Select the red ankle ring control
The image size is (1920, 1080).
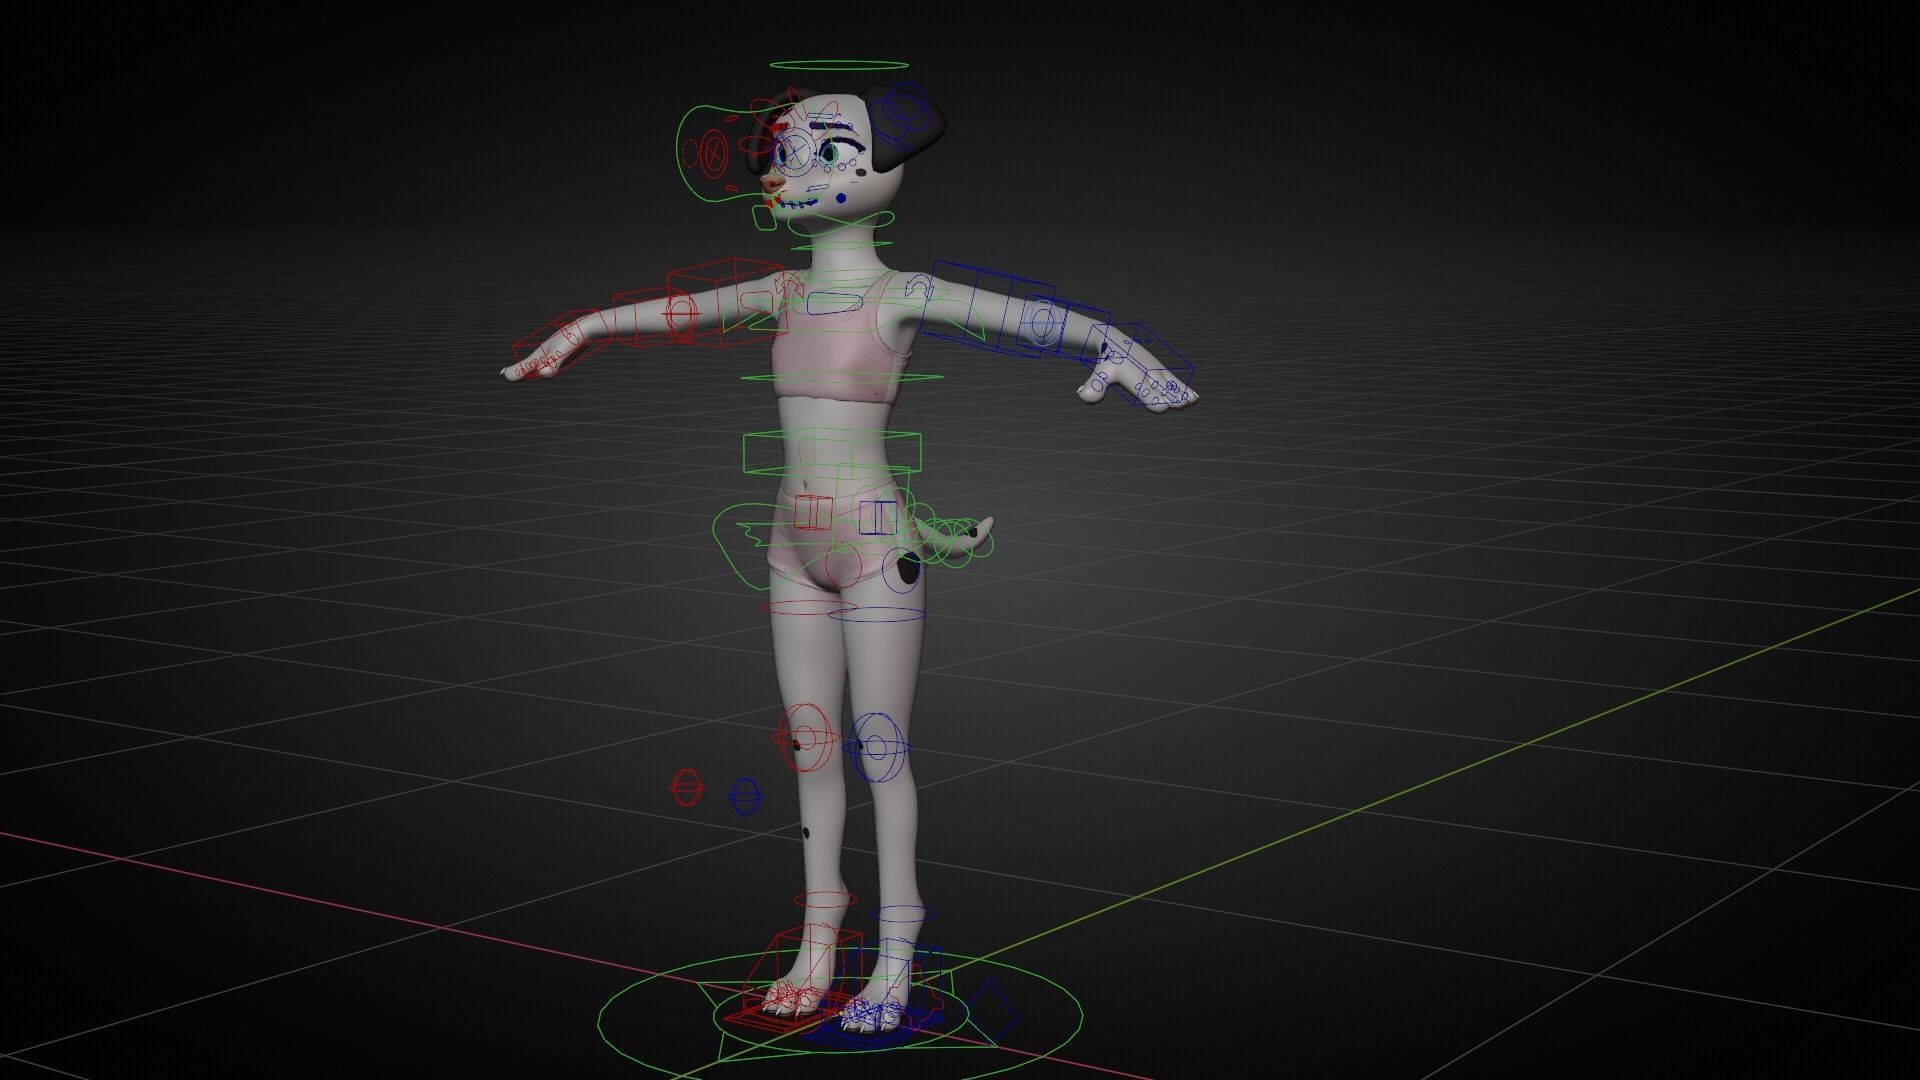pos(825,898)
